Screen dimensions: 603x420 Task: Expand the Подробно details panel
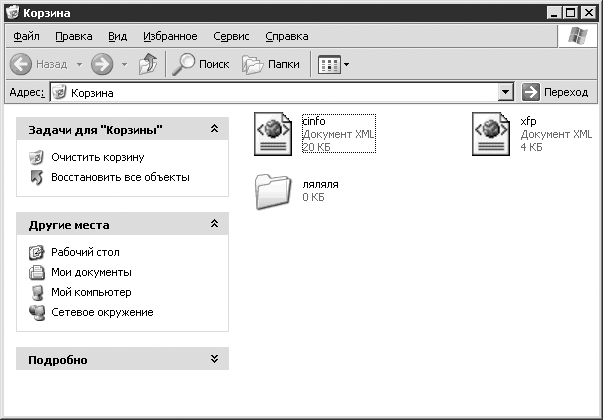[214, 359]
